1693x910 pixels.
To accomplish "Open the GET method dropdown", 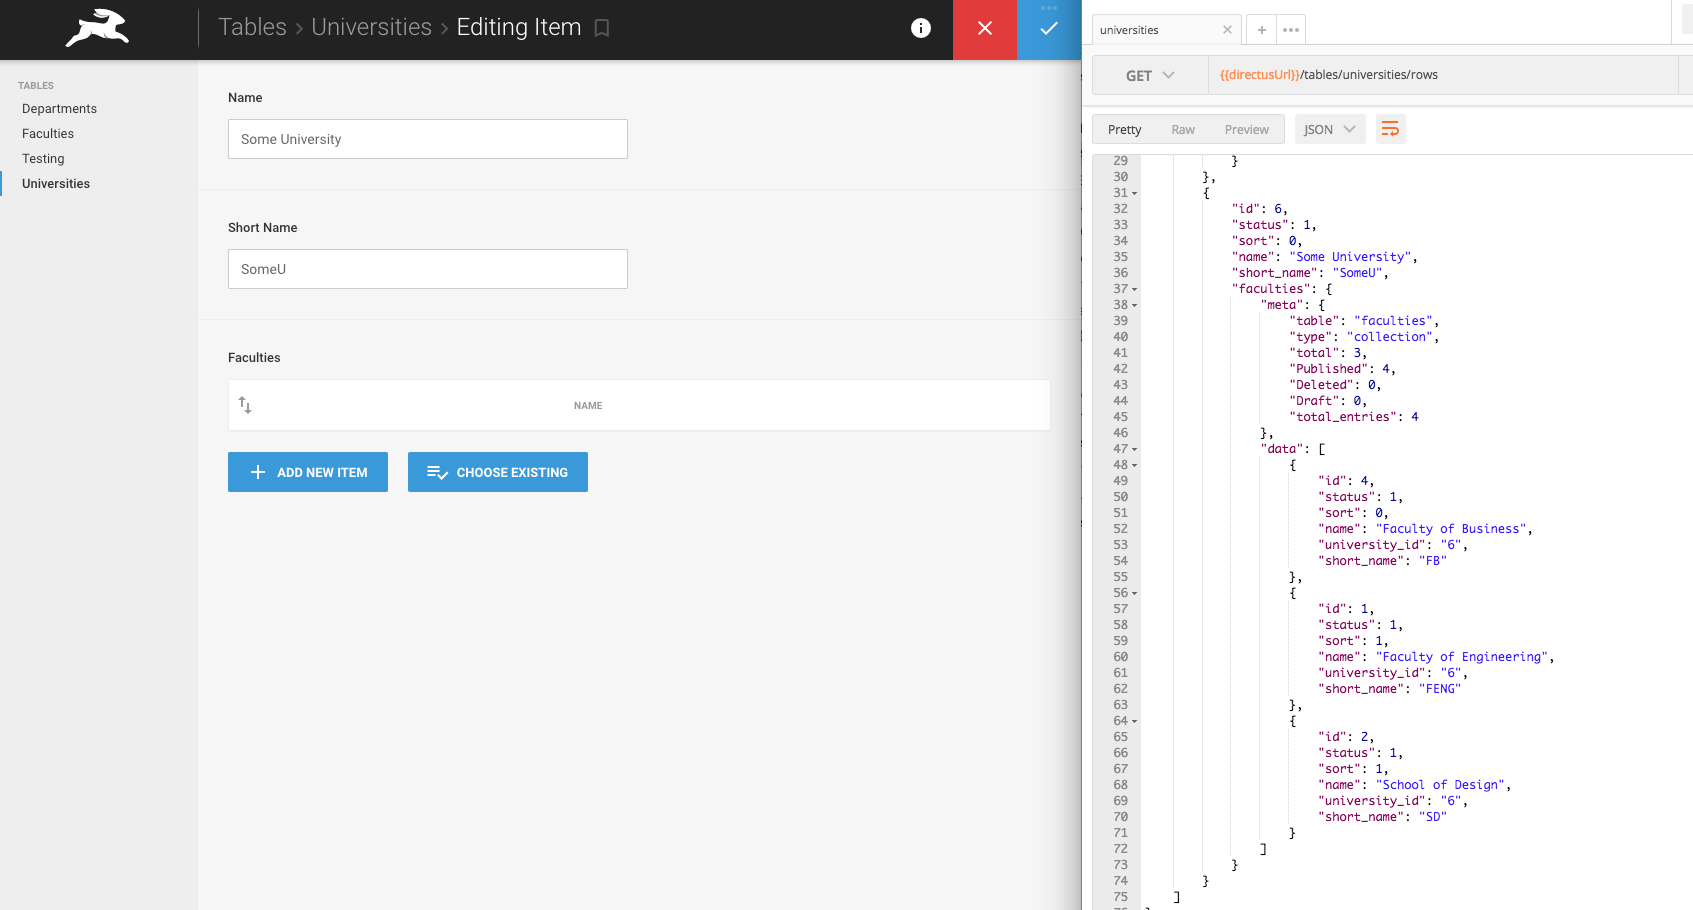I will tap(1149, 74).
